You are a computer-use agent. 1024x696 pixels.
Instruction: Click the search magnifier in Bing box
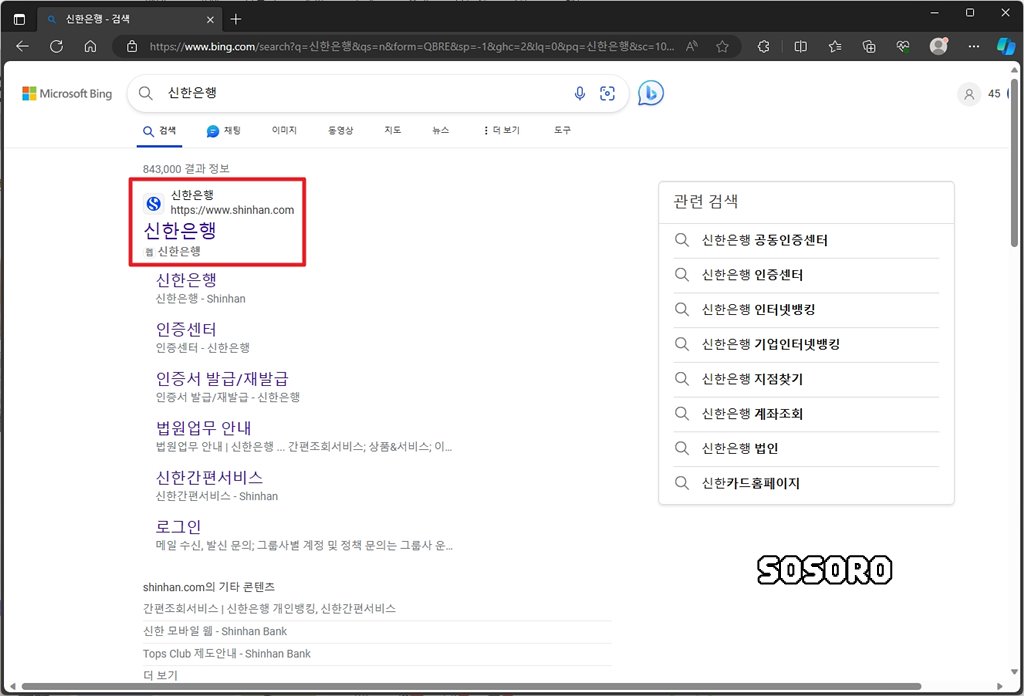(146, 93)
